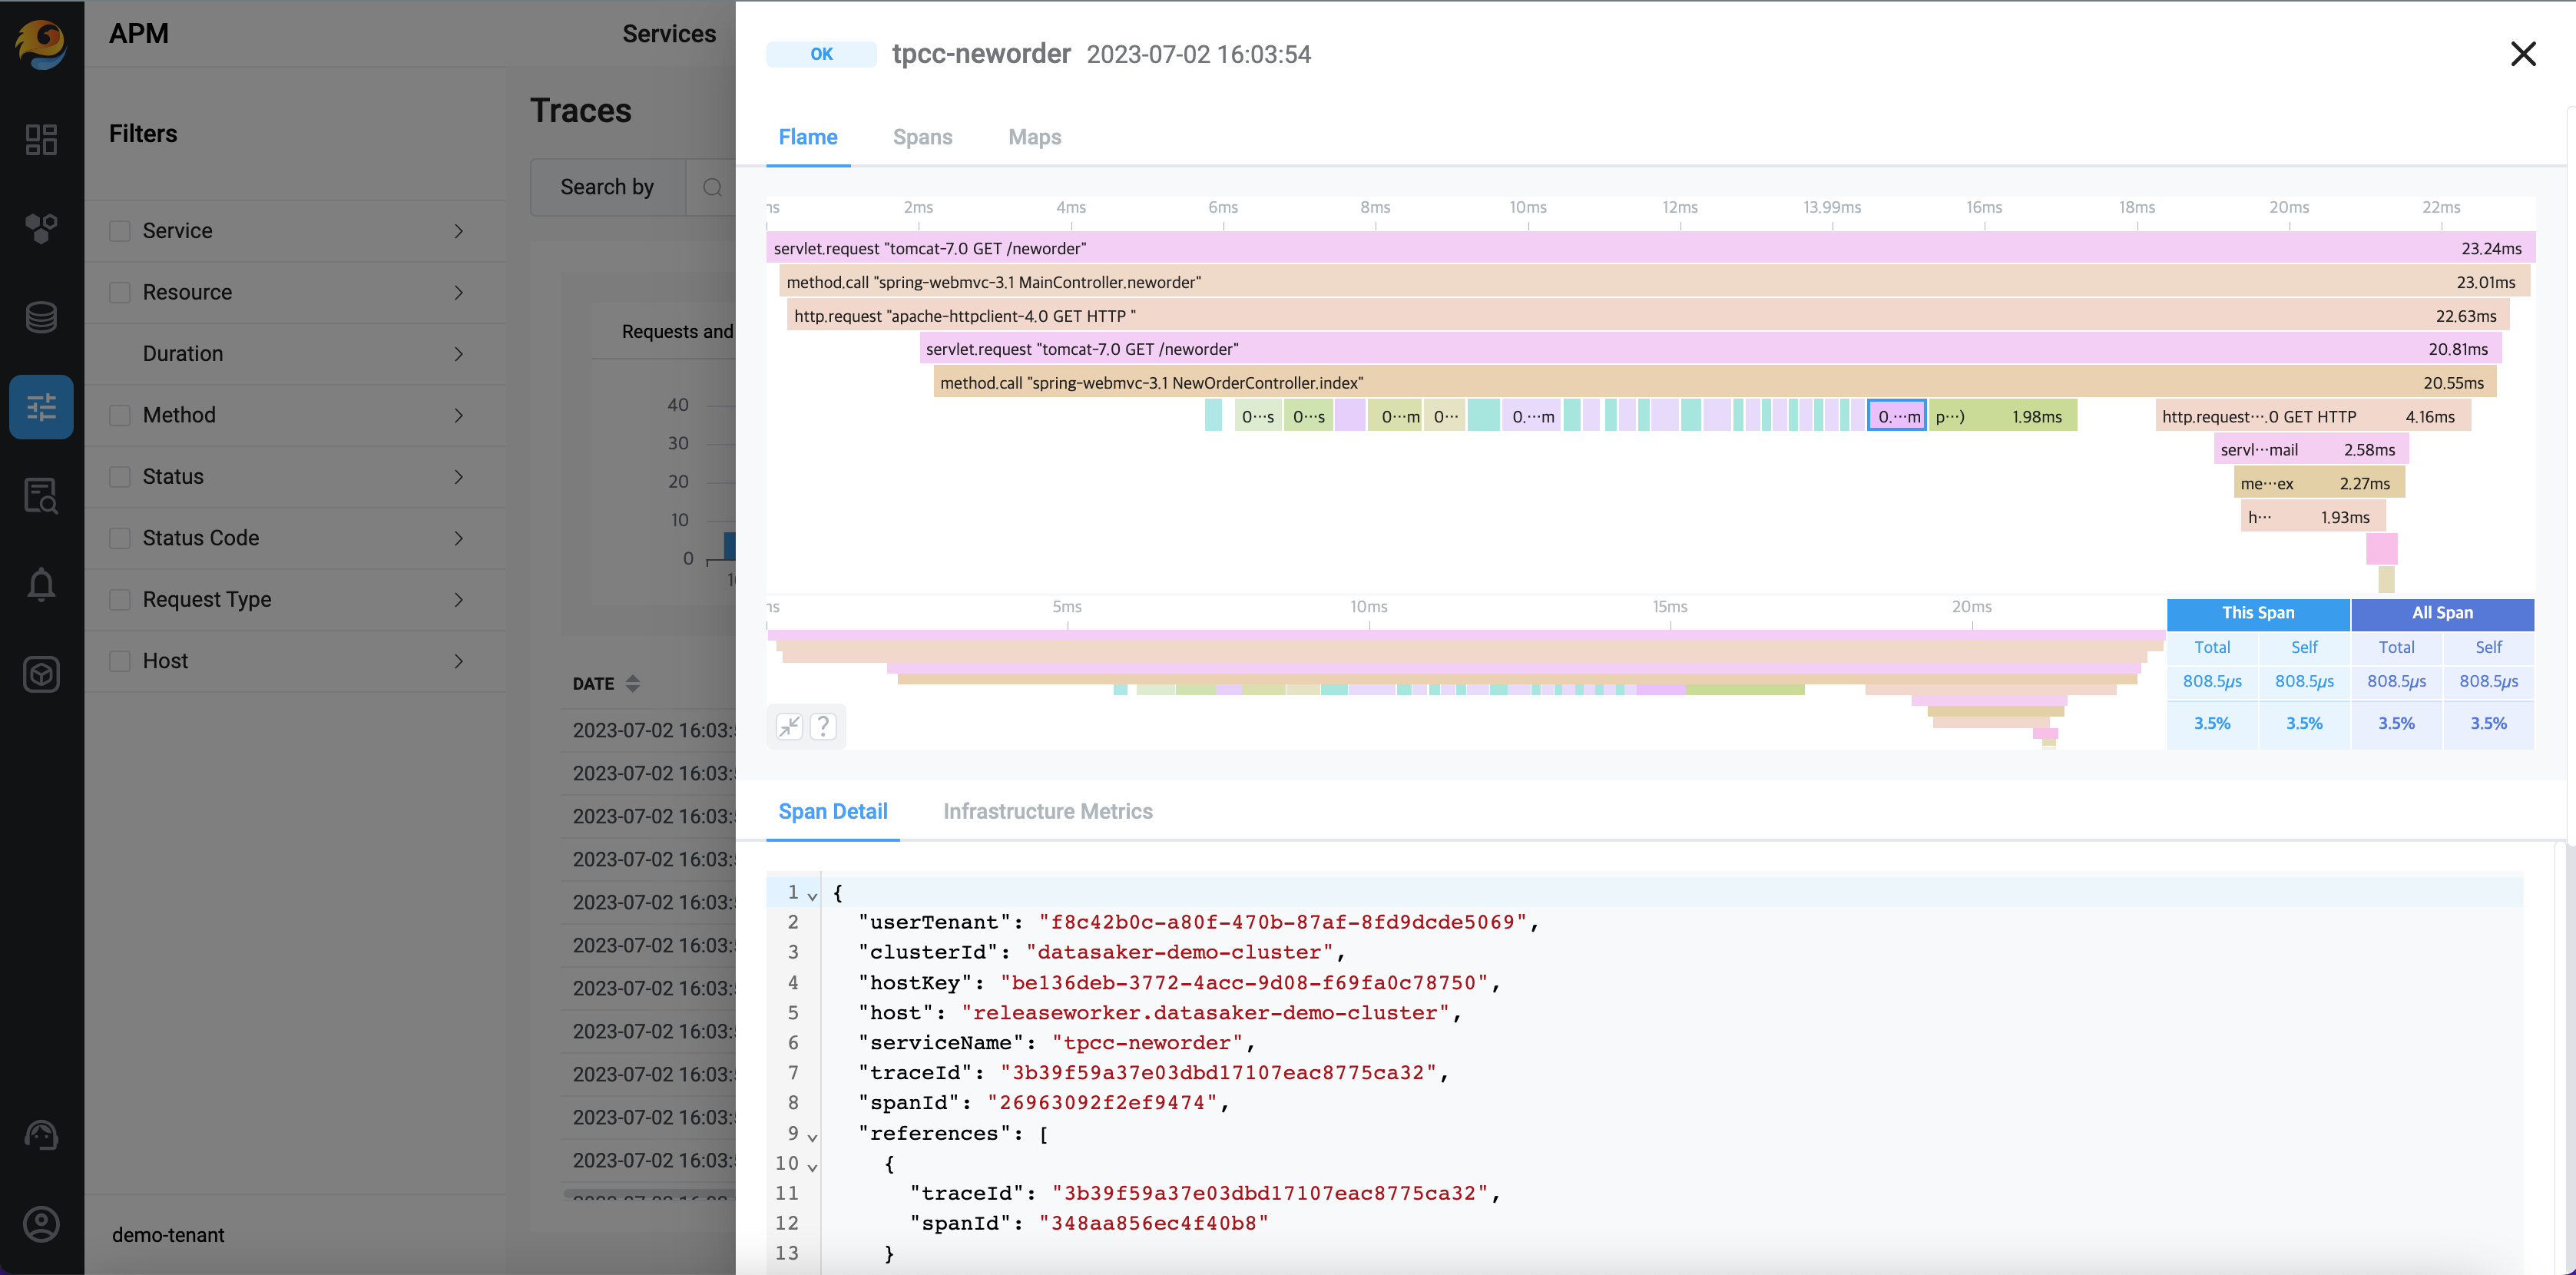Open the dashboard grid icon in sidebar
Screen dimensions: 2576x1275
click(41, 139)
